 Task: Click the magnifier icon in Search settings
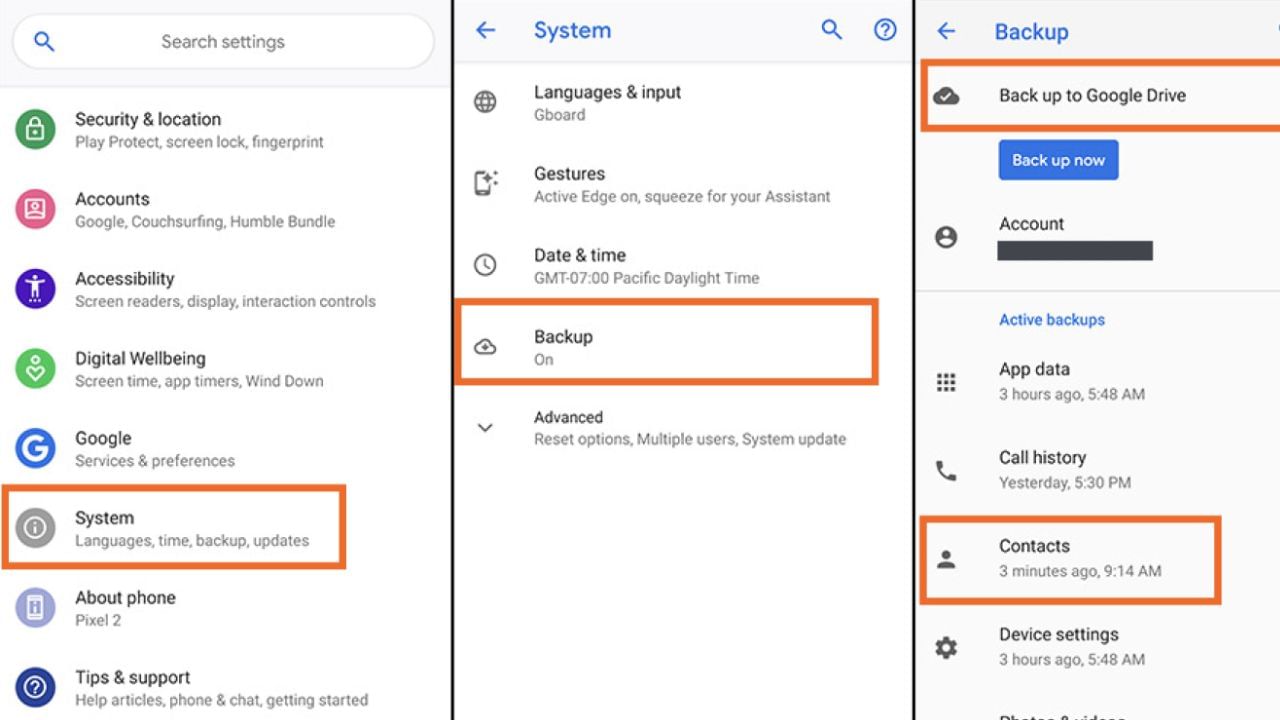tap(44, 42)
